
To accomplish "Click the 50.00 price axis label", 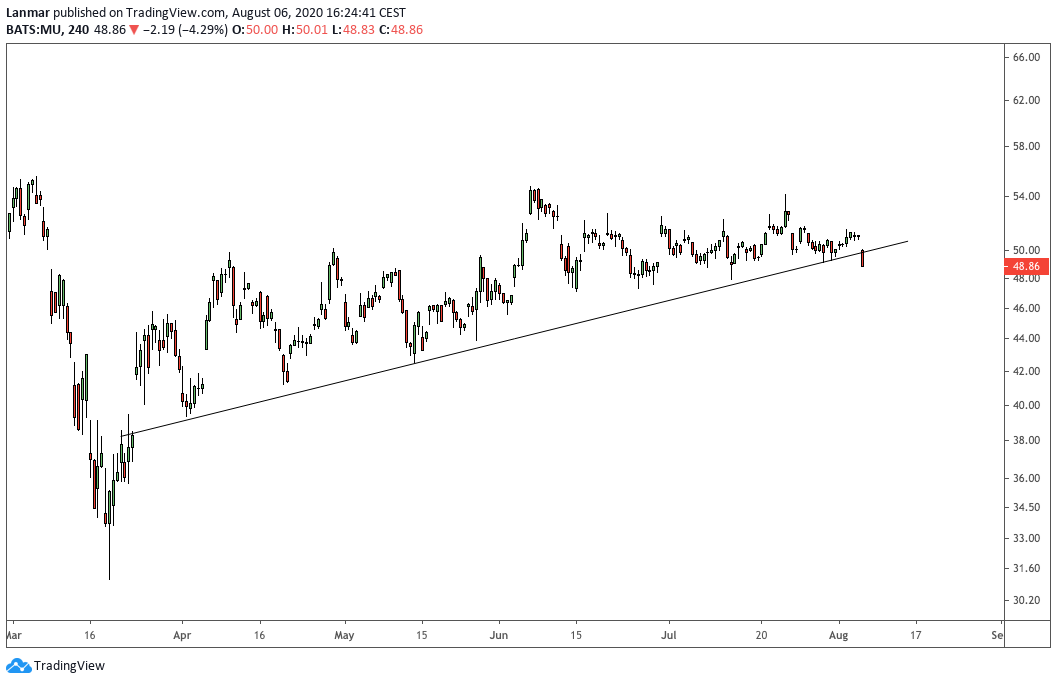I will 1026,250.
